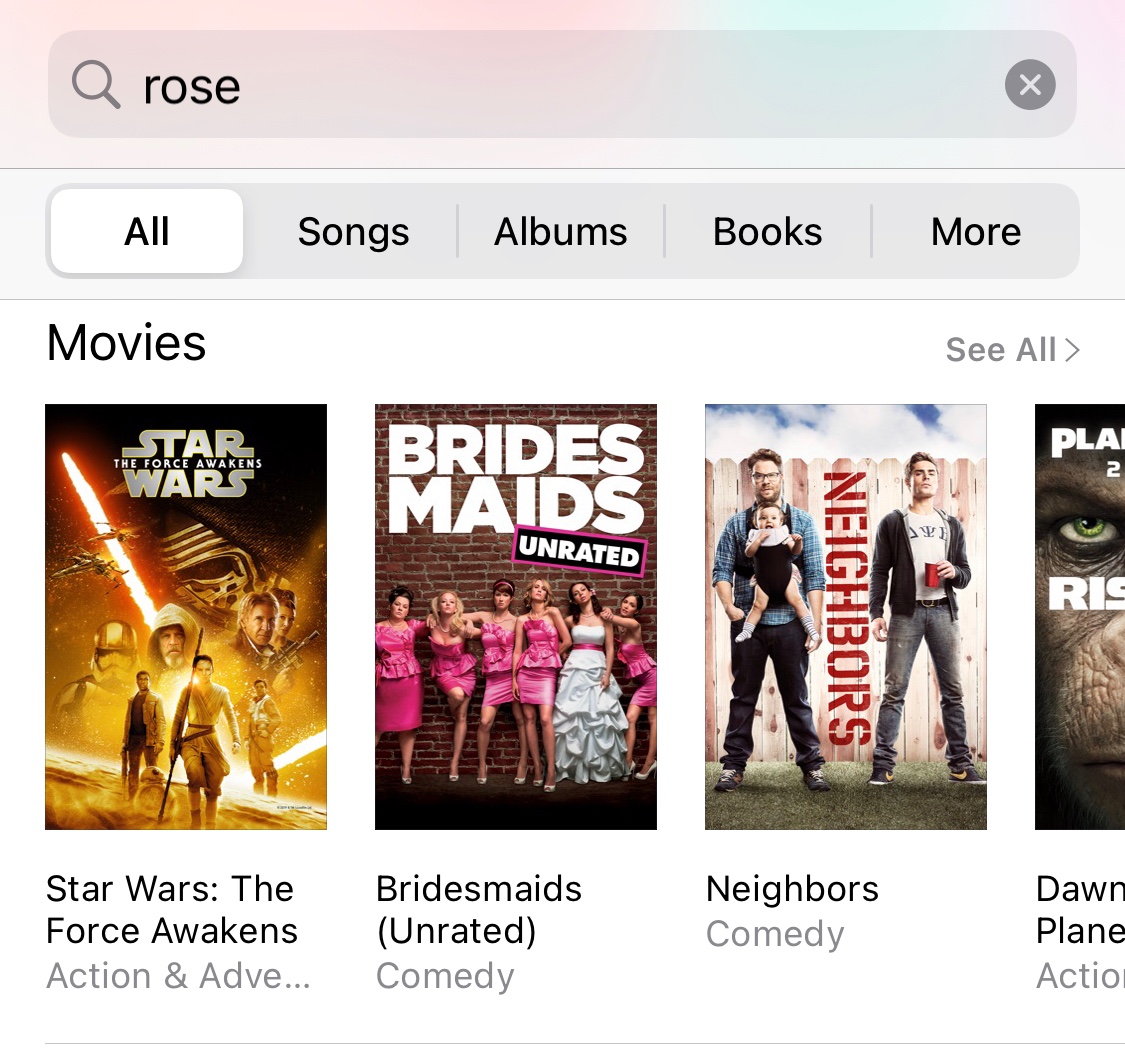The width and height of the screenshot is (1125, 1054).
Task: Open the More filter options
Action: click(x=975, y=232)
